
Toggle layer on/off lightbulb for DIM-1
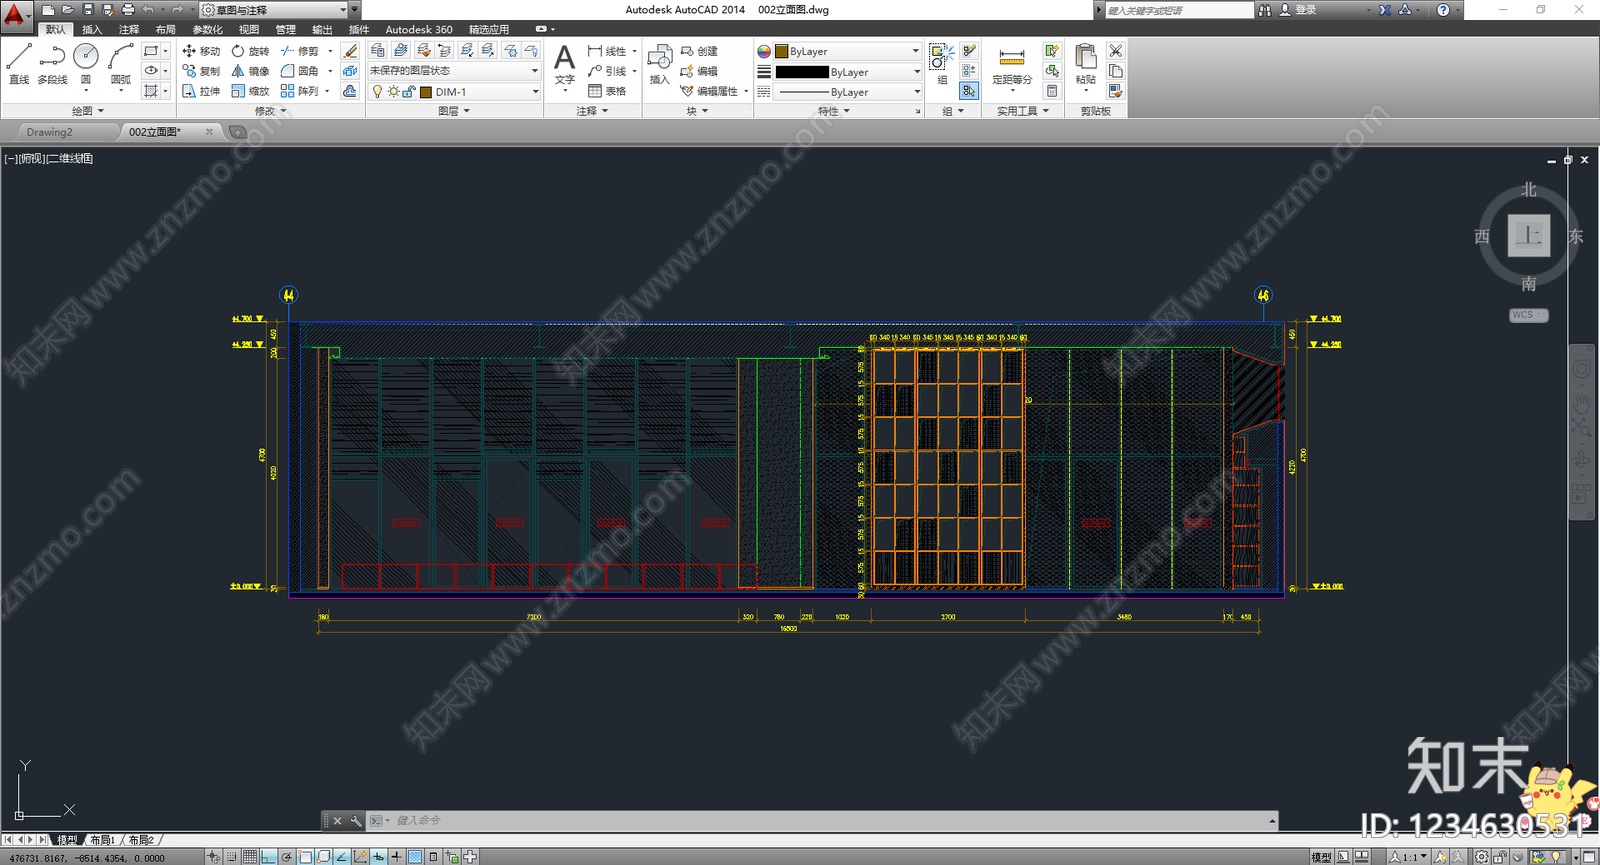(378, 92)
